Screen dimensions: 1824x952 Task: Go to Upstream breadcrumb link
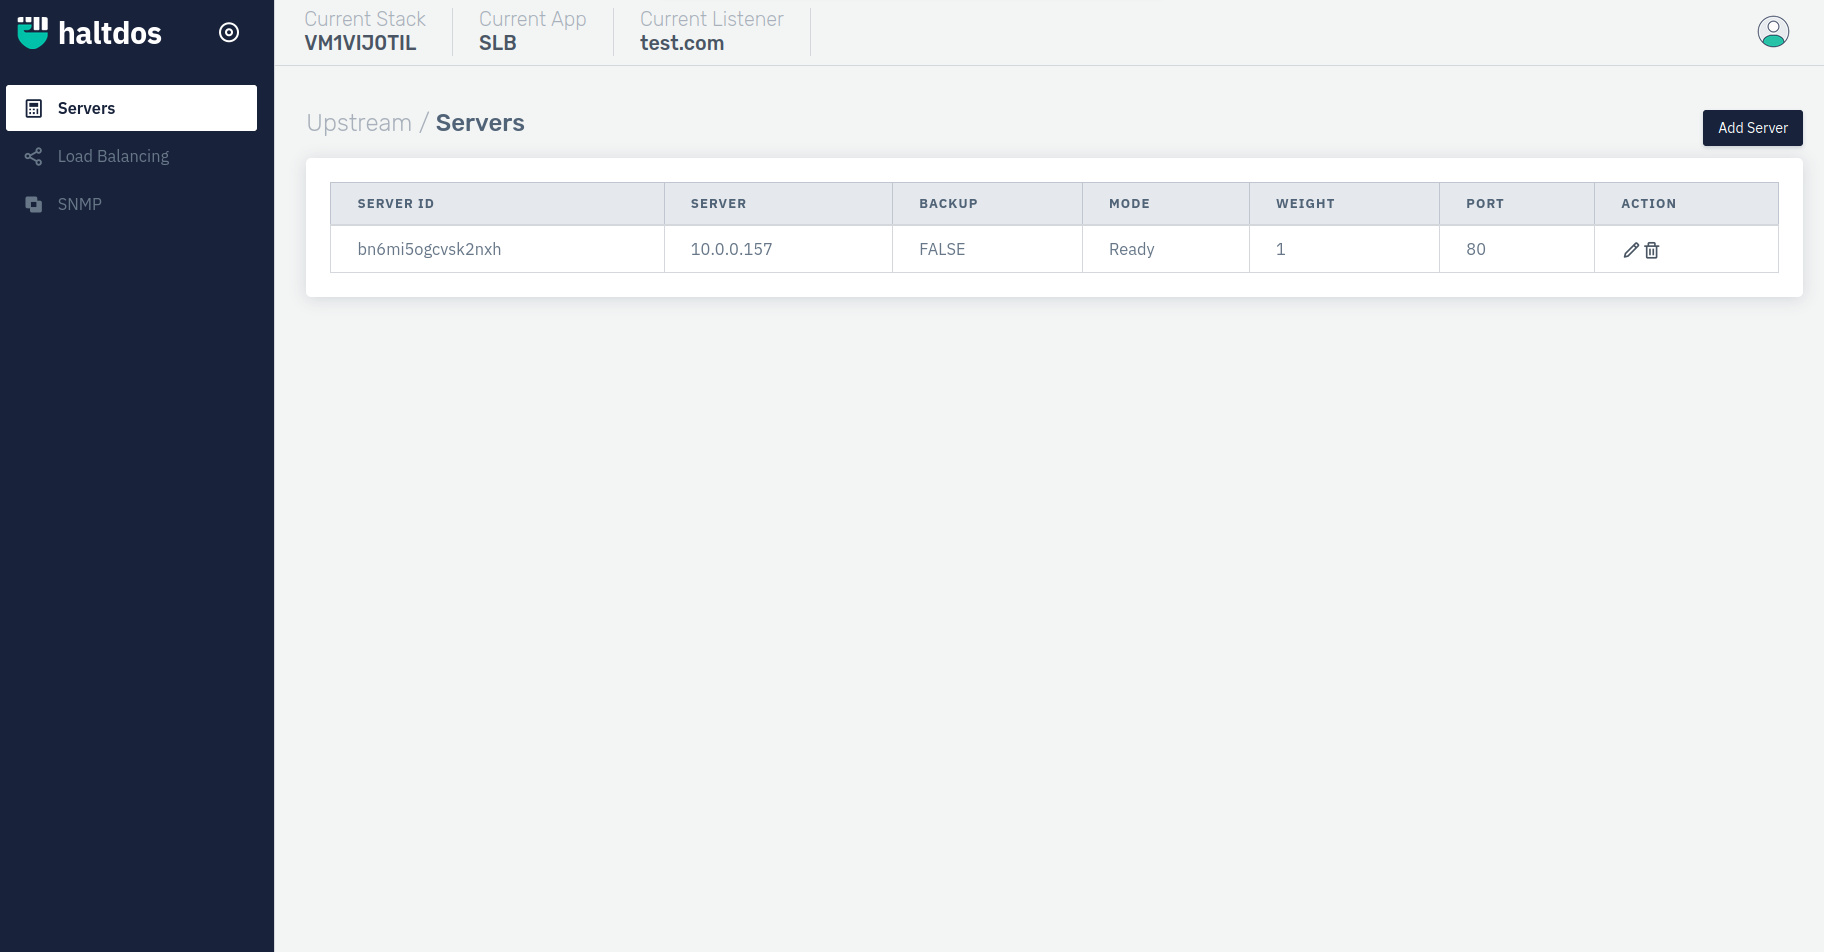(359, 123)
